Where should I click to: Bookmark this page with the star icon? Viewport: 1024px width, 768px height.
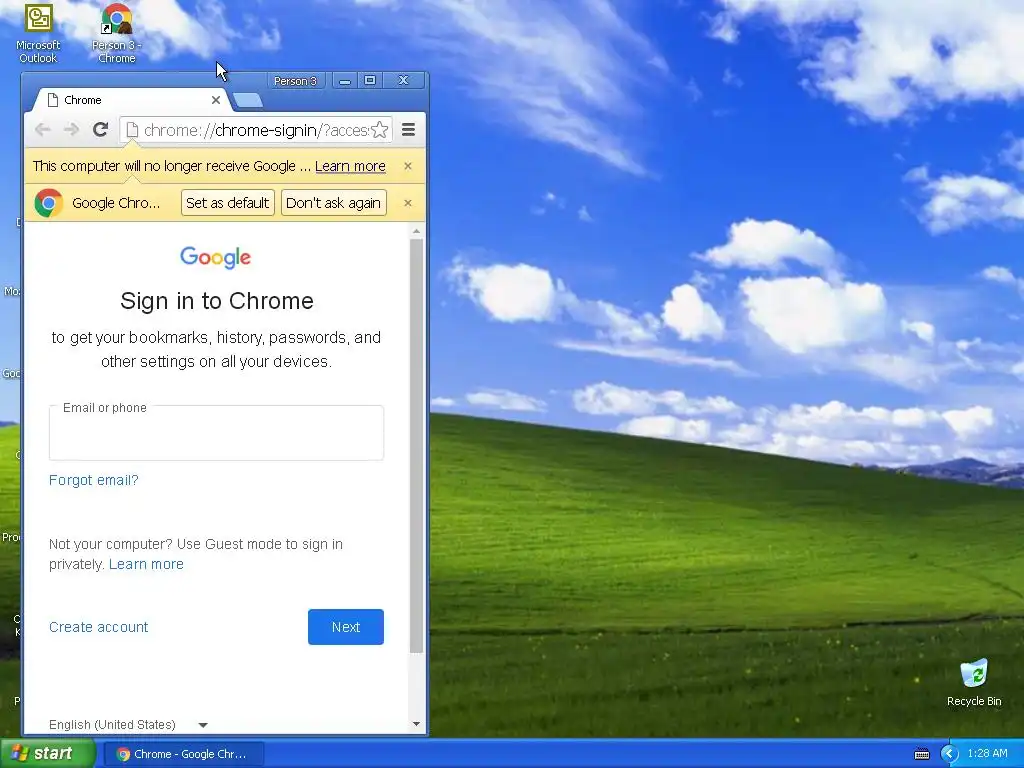(379, 130)
